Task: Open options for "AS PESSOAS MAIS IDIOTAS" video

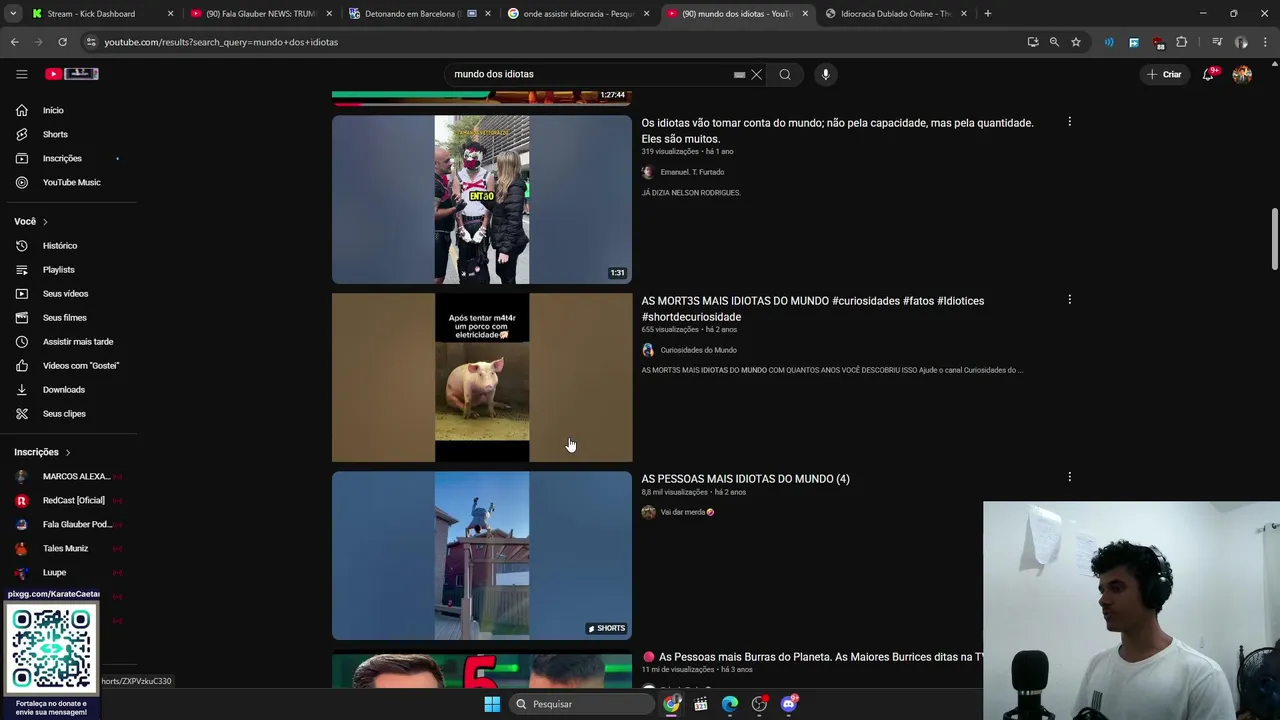Action: [1069, 478]
